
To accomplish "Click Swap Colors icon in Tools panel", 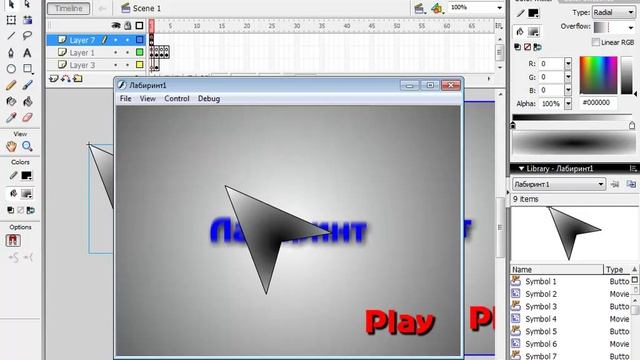I will 31,210.
